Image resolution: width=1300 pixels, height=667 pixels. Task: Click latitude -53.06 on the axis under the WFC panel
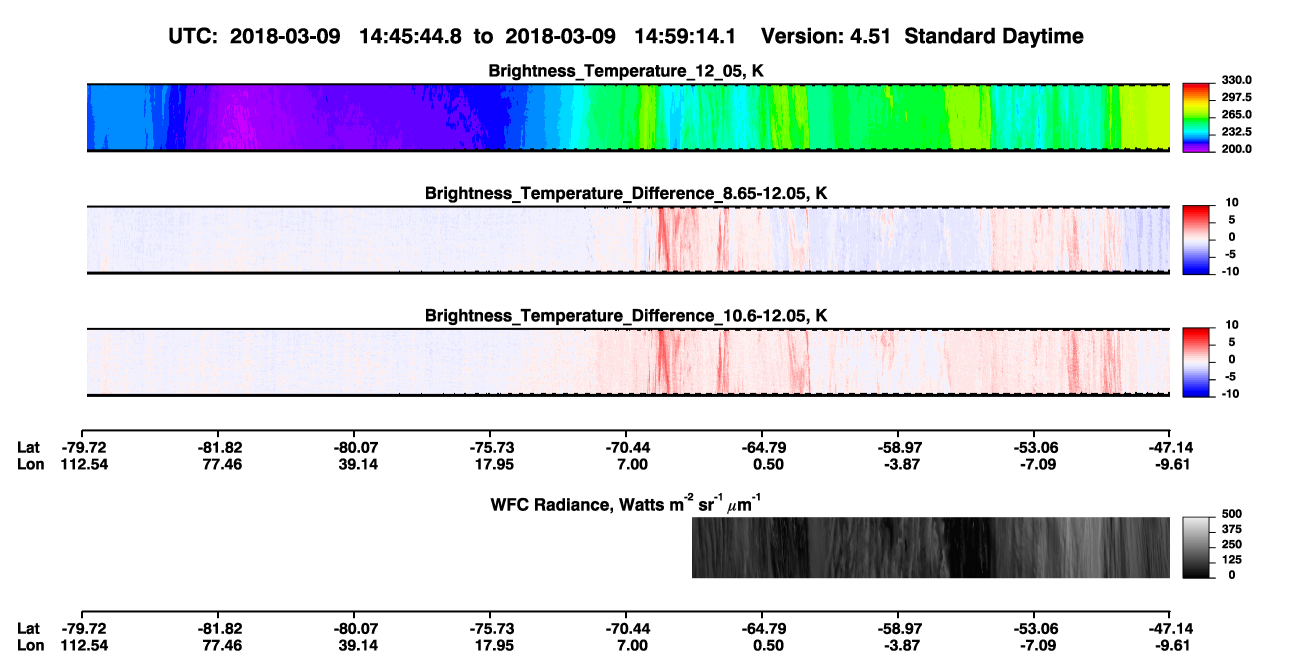point(1035,629)
